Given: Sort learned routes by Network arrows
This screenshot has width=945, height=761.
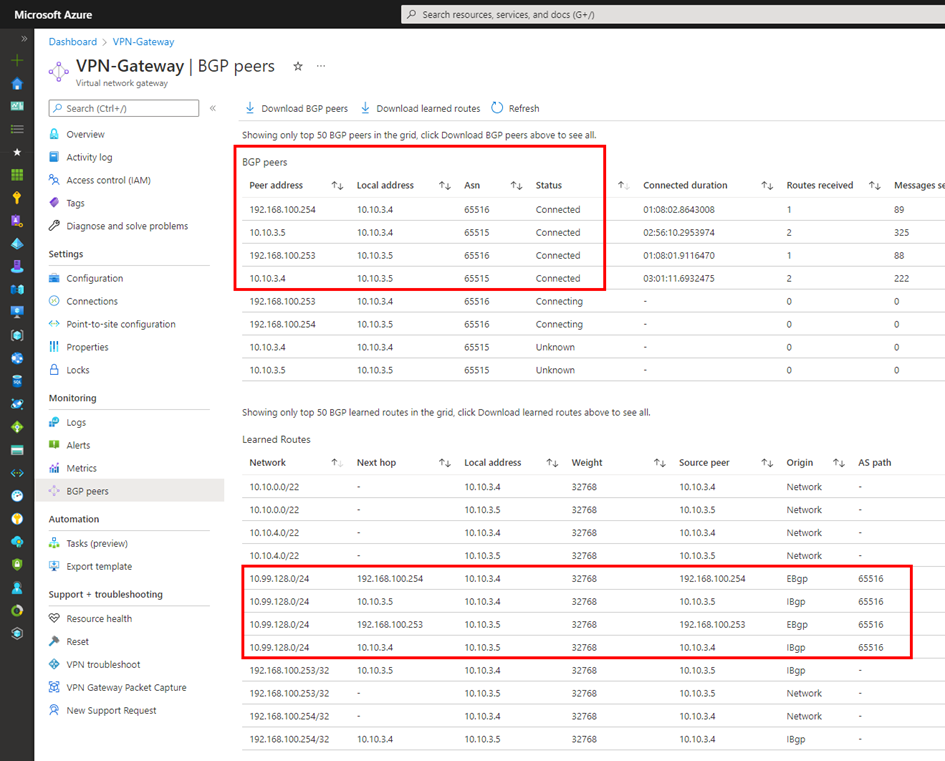Looking at the screenshot, I should click(x=337, y=463).
